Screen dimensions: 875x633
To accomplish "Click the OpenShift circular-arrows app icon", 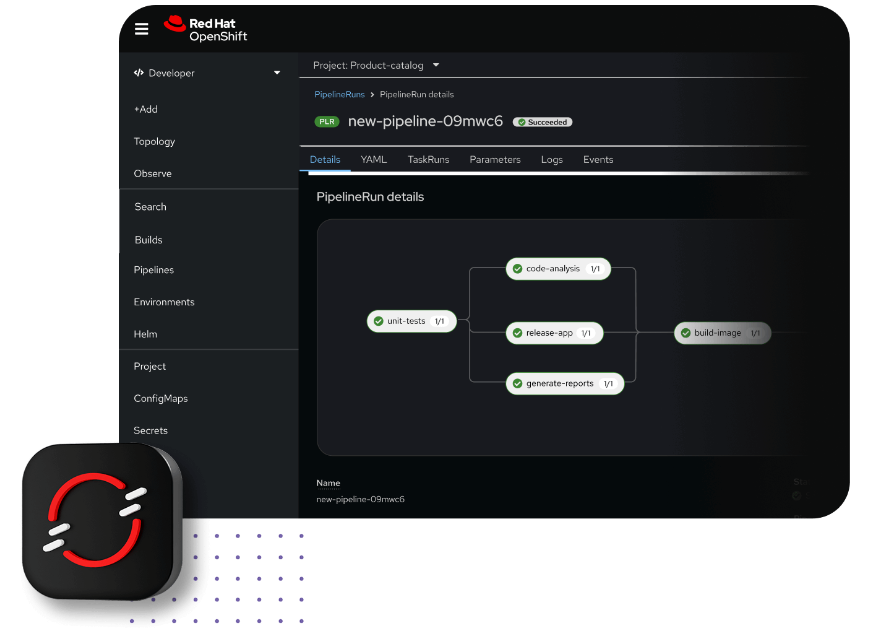I will coord(102,521).
